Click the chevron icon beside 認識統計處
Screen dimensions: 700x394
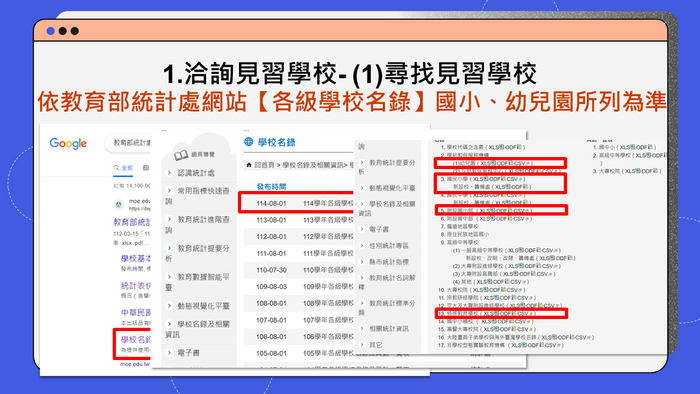coord(169,173)
